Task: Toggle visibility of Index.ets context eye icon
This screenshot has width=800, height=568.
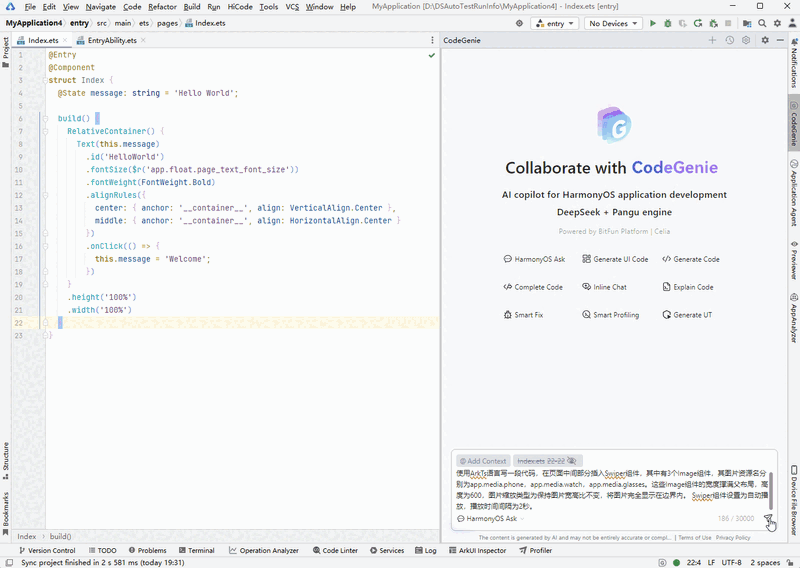Action: [572, 461]
